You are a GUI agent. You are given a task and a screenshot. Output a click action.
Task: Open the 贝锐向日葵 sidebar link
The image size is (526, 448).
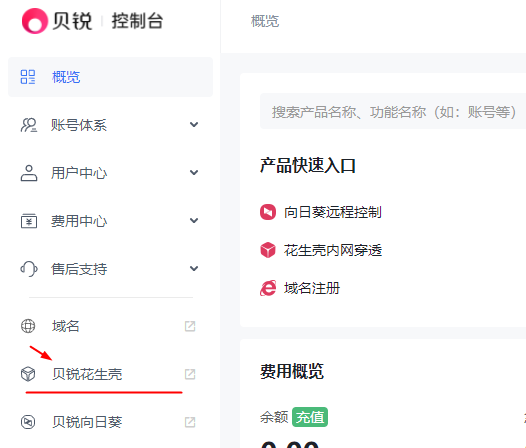coord(110,422)
